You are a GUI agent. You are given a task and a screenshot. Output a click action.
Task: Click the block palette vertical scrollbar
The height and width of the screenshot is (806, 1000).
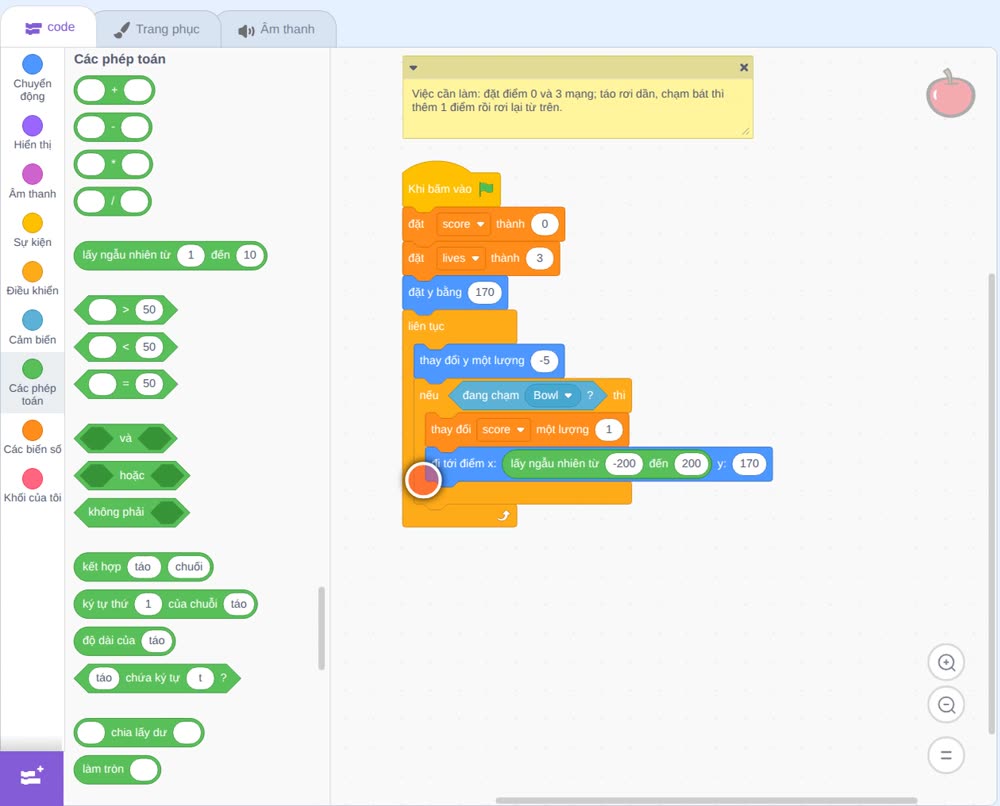pos(321,628)
